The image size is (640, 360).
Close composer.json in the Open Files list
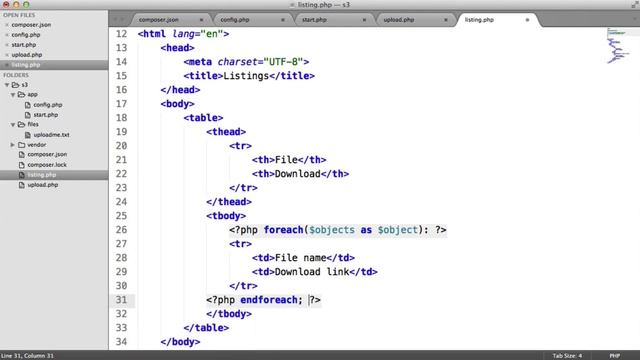click(x=7, y=25)
